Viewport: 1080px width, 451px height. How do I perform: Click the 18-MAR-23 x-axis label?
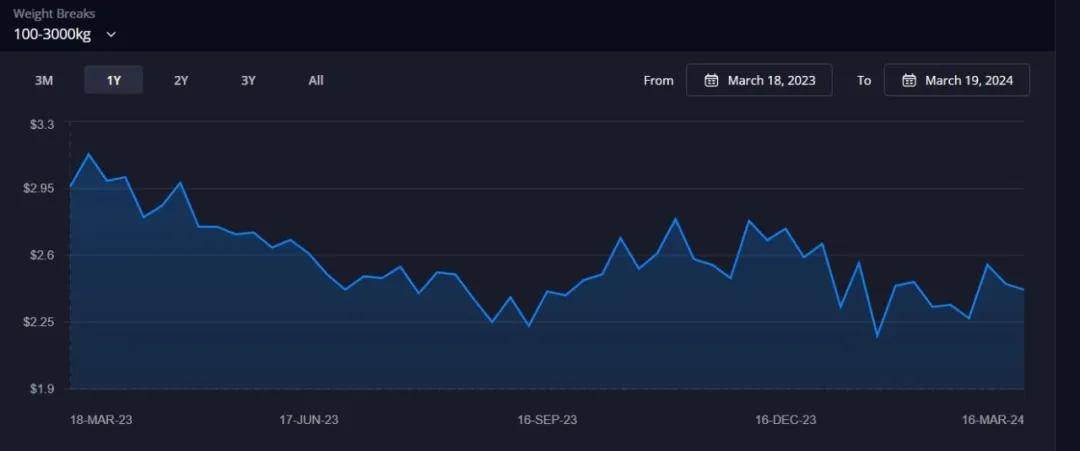click(101, 420)
